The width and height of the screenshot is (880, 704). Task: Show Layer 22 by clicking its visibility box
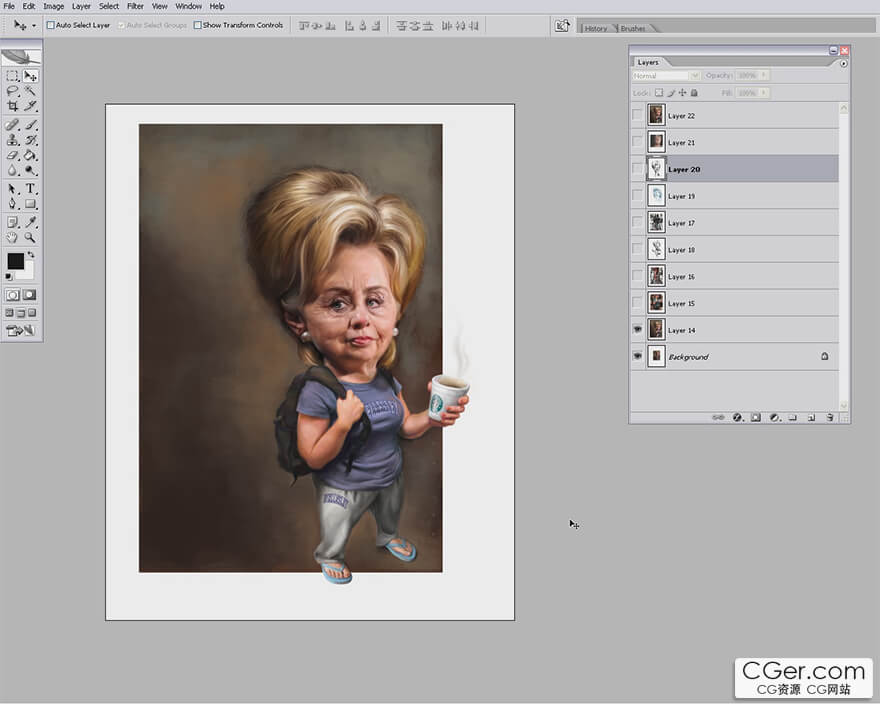[637, 115]
